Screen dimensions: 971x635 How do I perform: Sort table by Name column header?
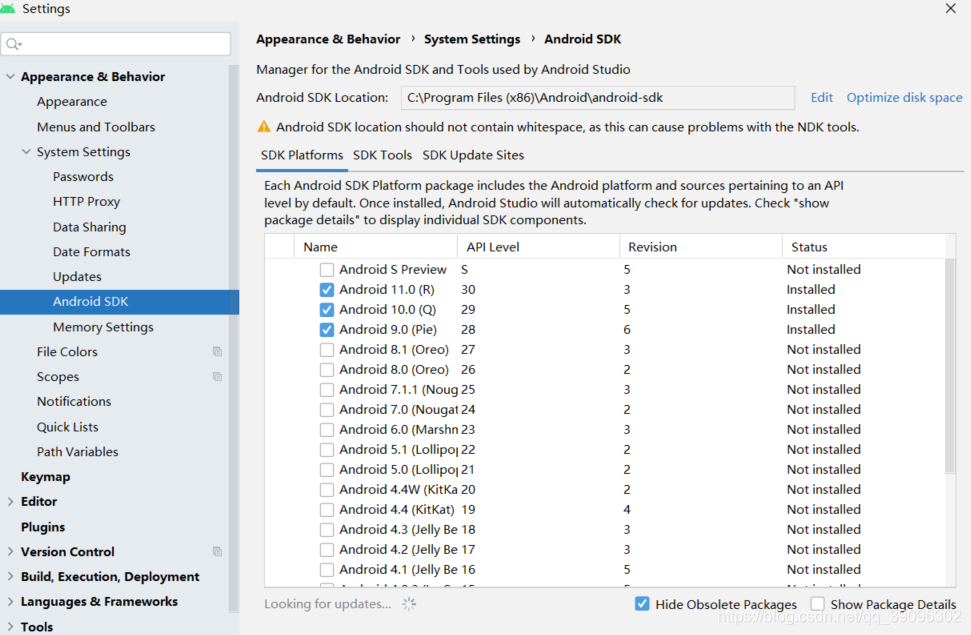375,247
